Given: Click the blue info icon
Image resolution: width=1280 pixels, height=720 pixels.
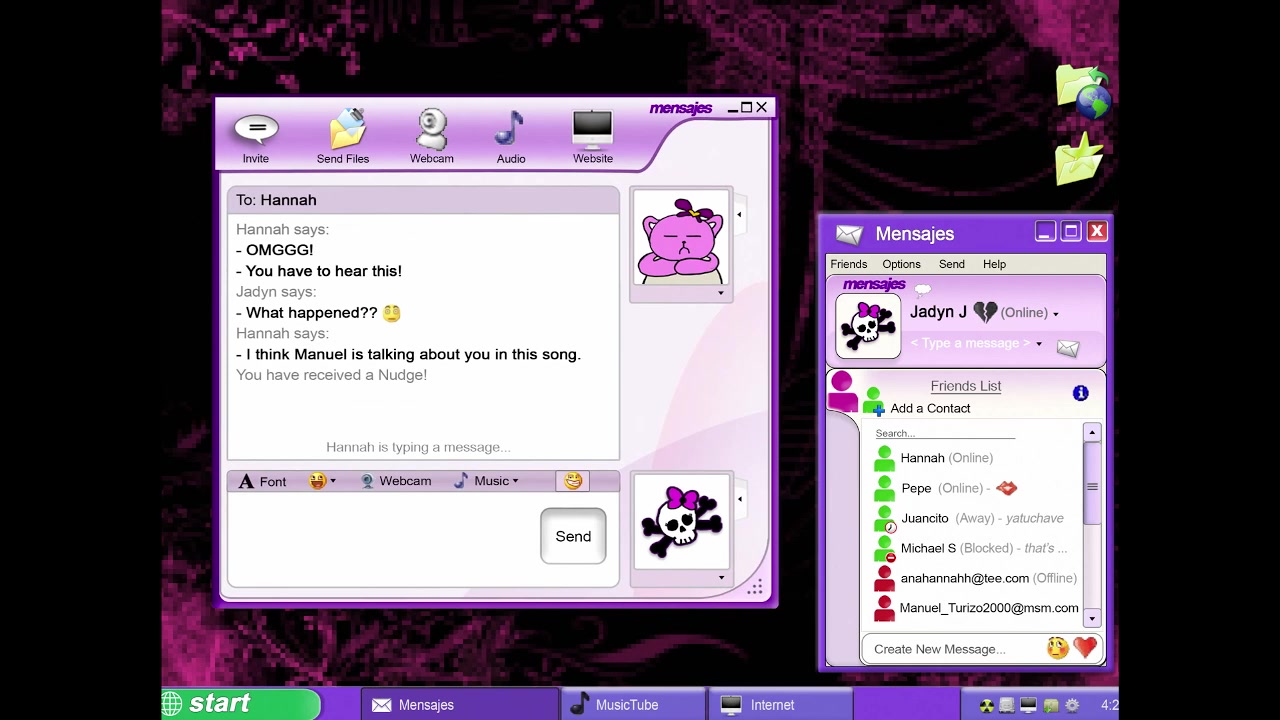Looking at the screenshot, I should pyautogui.click(x=1080, y=393).
